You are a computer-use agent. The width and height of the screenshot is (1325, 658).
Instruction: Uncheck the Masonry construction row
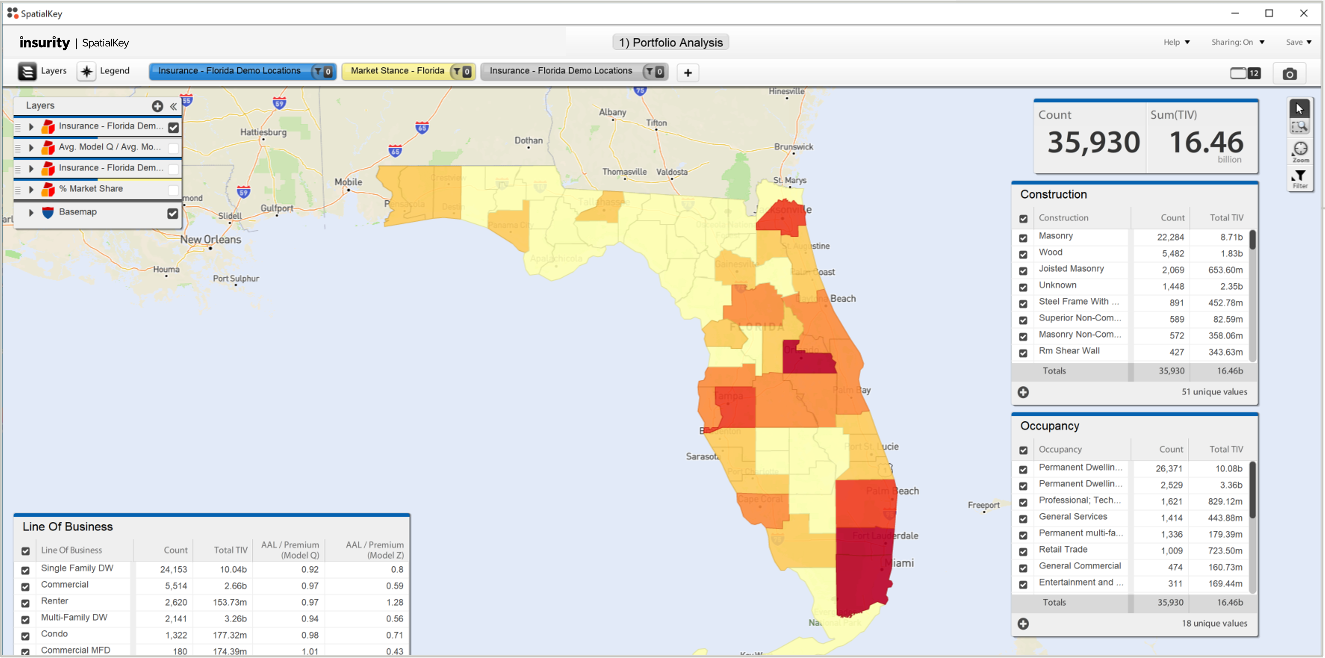(1022, 237)
